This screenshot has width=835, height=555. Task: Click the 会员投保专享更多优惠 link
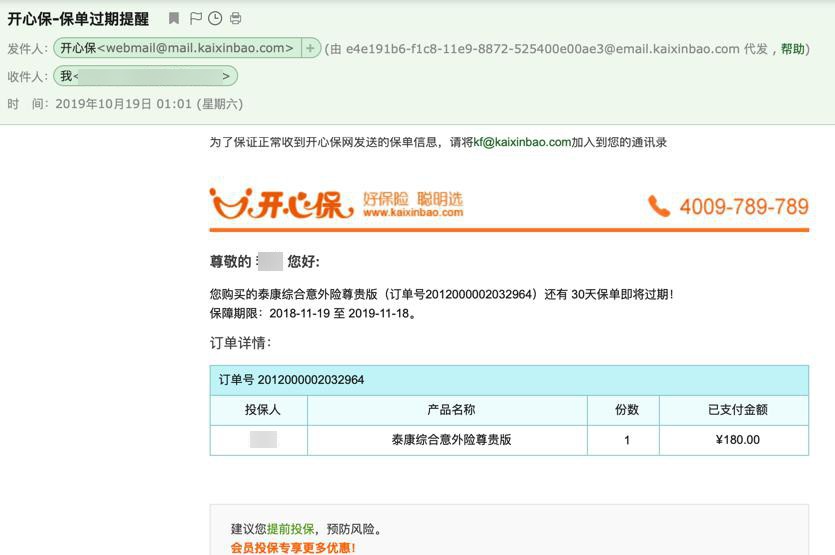pos(293,548)
